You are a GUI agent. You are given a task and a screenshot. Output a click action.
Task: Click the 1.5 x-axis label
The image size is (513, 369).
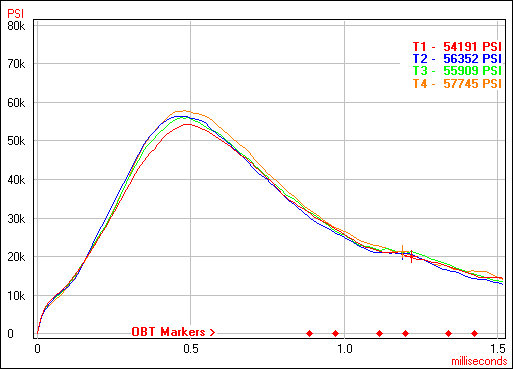tap(498, 349)
